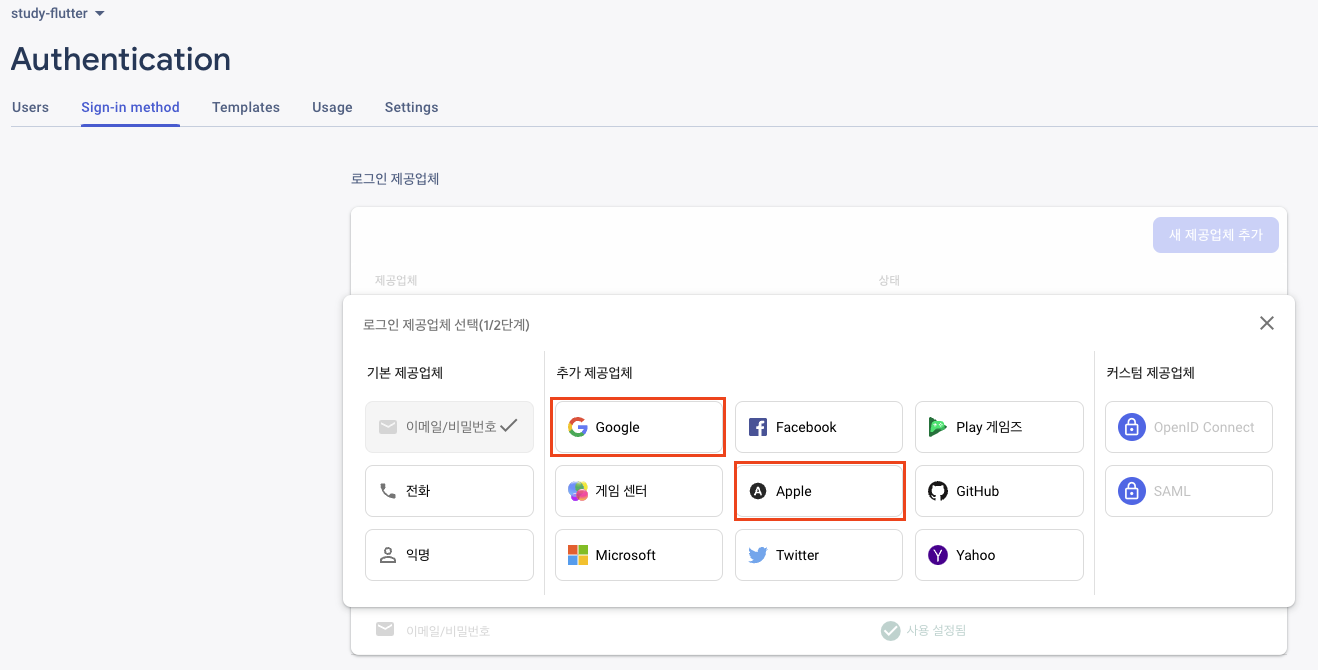
Task: Click the Google logo icon
Action: pyautogui.click(x=577, y=427)
